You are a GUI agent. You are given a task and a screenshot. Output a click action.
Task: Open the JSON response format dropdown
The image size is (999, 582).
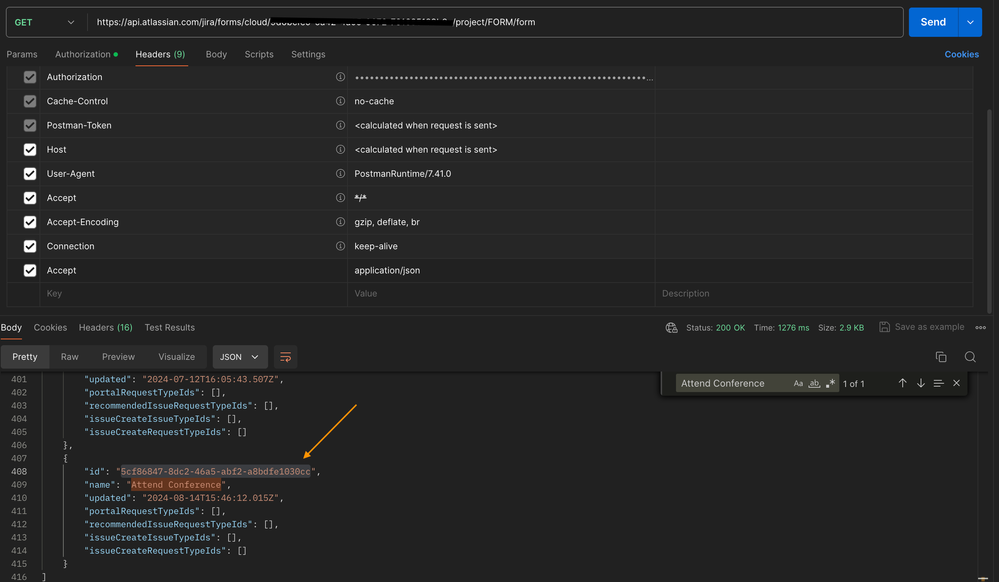pyautogui.click(x=239, y=356)
